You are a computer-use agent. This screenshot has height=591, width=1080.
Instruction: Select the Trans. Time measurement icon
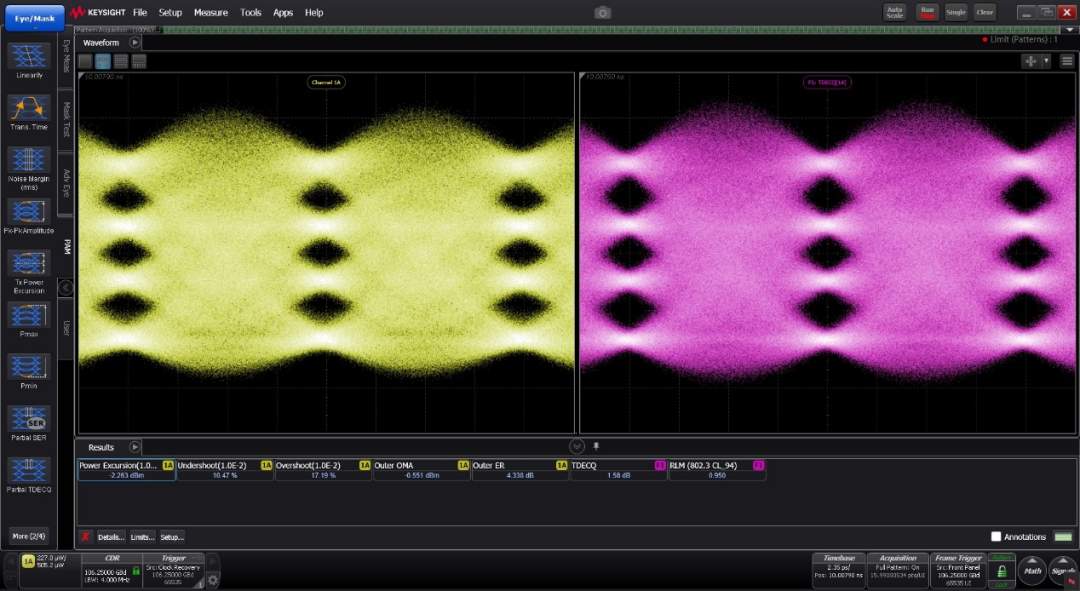pyautogui.click(x=29, y=108)
